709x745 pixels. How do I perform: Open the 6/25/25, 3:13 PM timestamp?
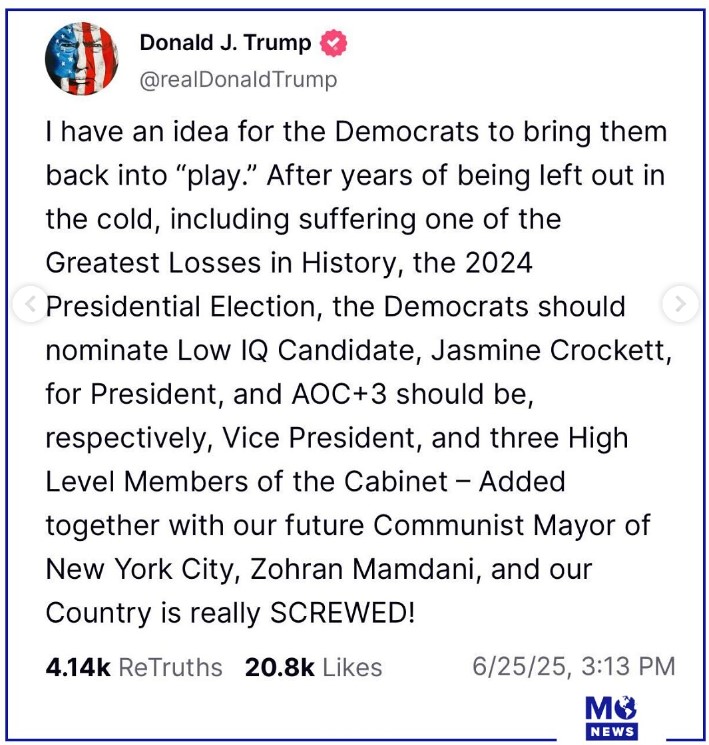(573, 666)
